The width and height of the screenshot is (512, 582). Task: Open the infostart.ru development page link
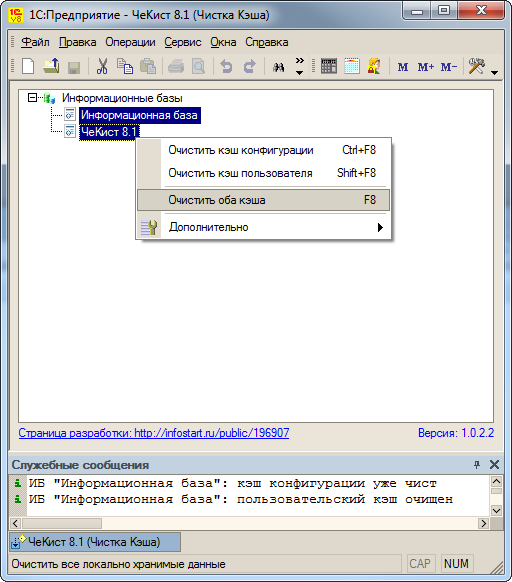pos(154,433)
